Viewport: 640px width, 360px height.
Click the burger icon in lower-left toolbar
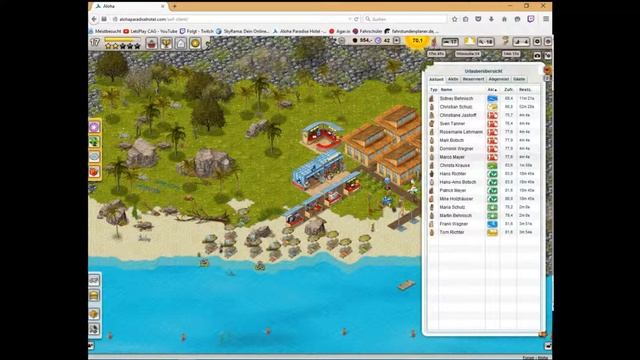coord(94,296)
